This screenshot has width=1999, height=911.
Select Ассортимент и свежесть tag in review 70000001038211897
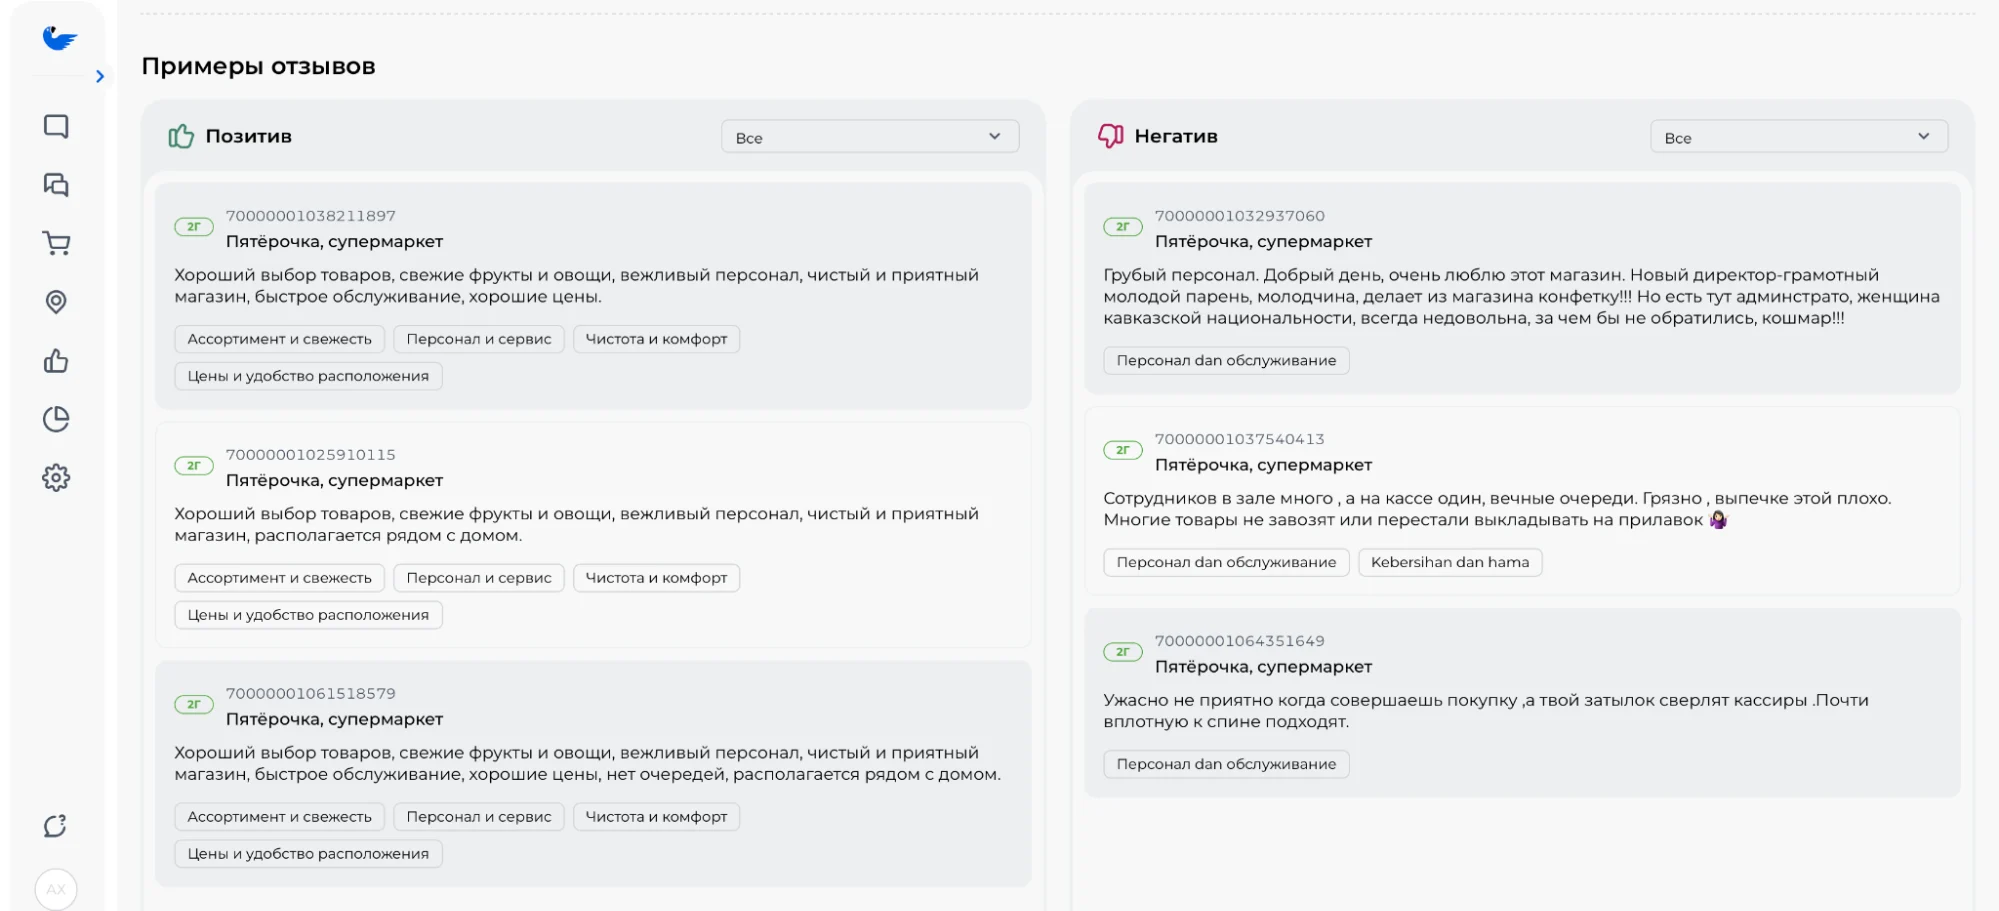pos(280,339)
